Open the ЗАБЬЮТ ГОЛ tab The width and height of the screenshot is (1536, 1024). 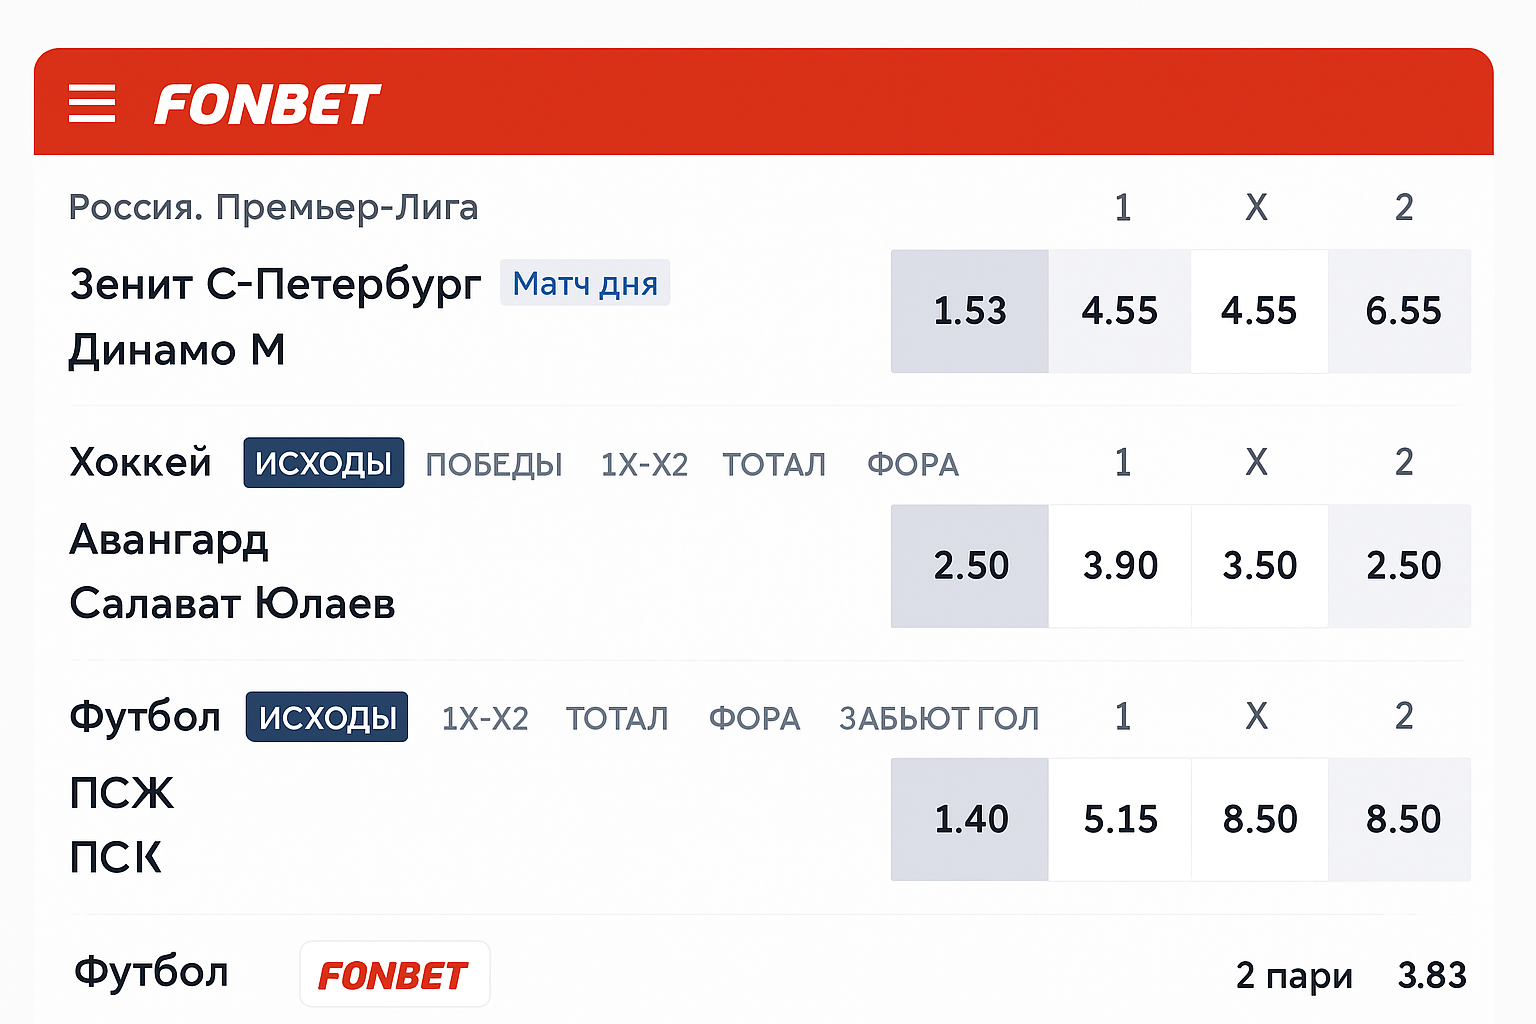click(939, 719)
